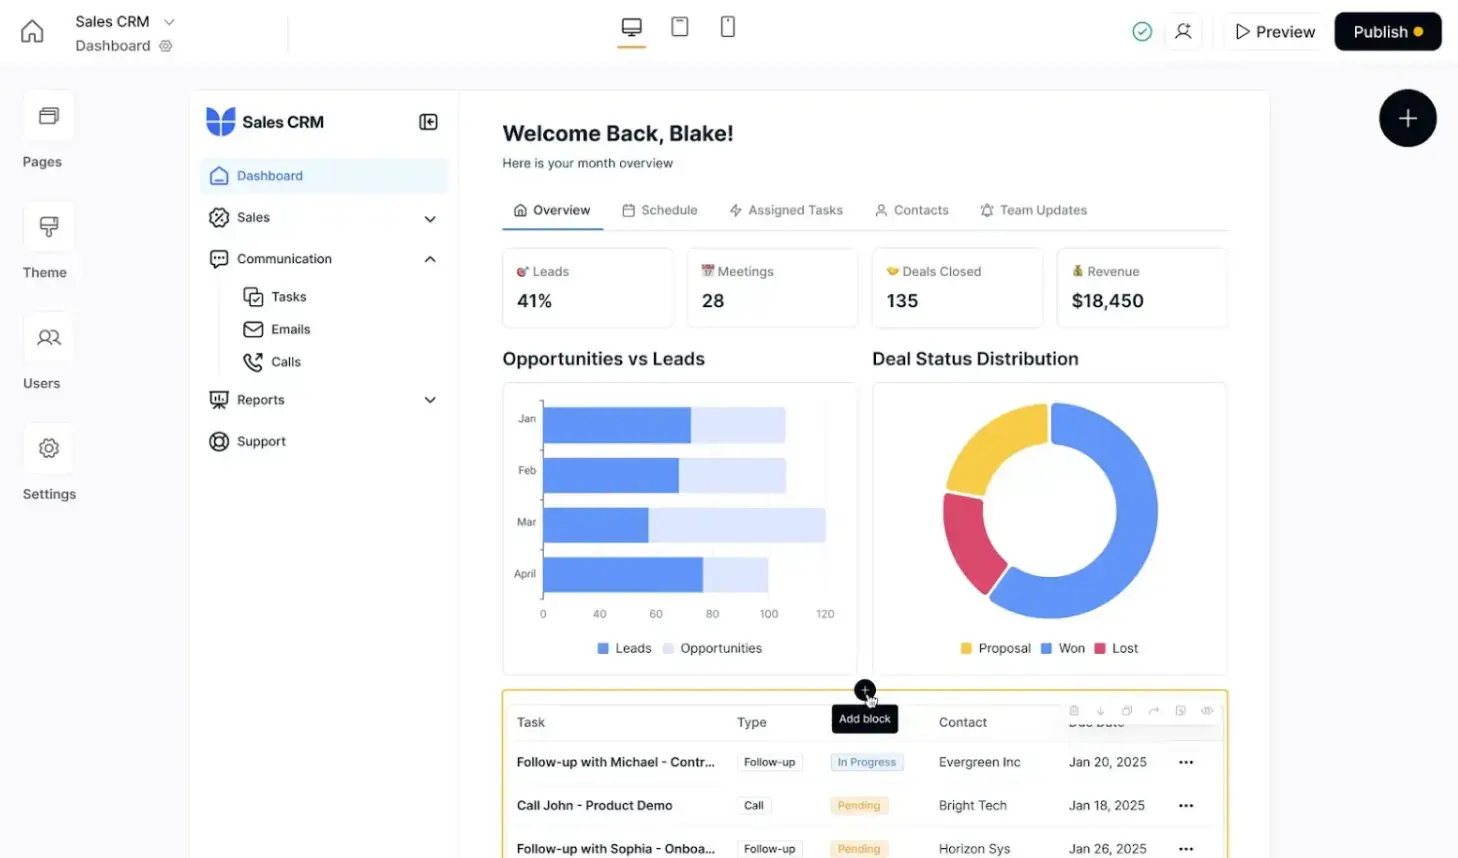
Task: Collapse the Communication section chevron
Action: coord(430,259)
